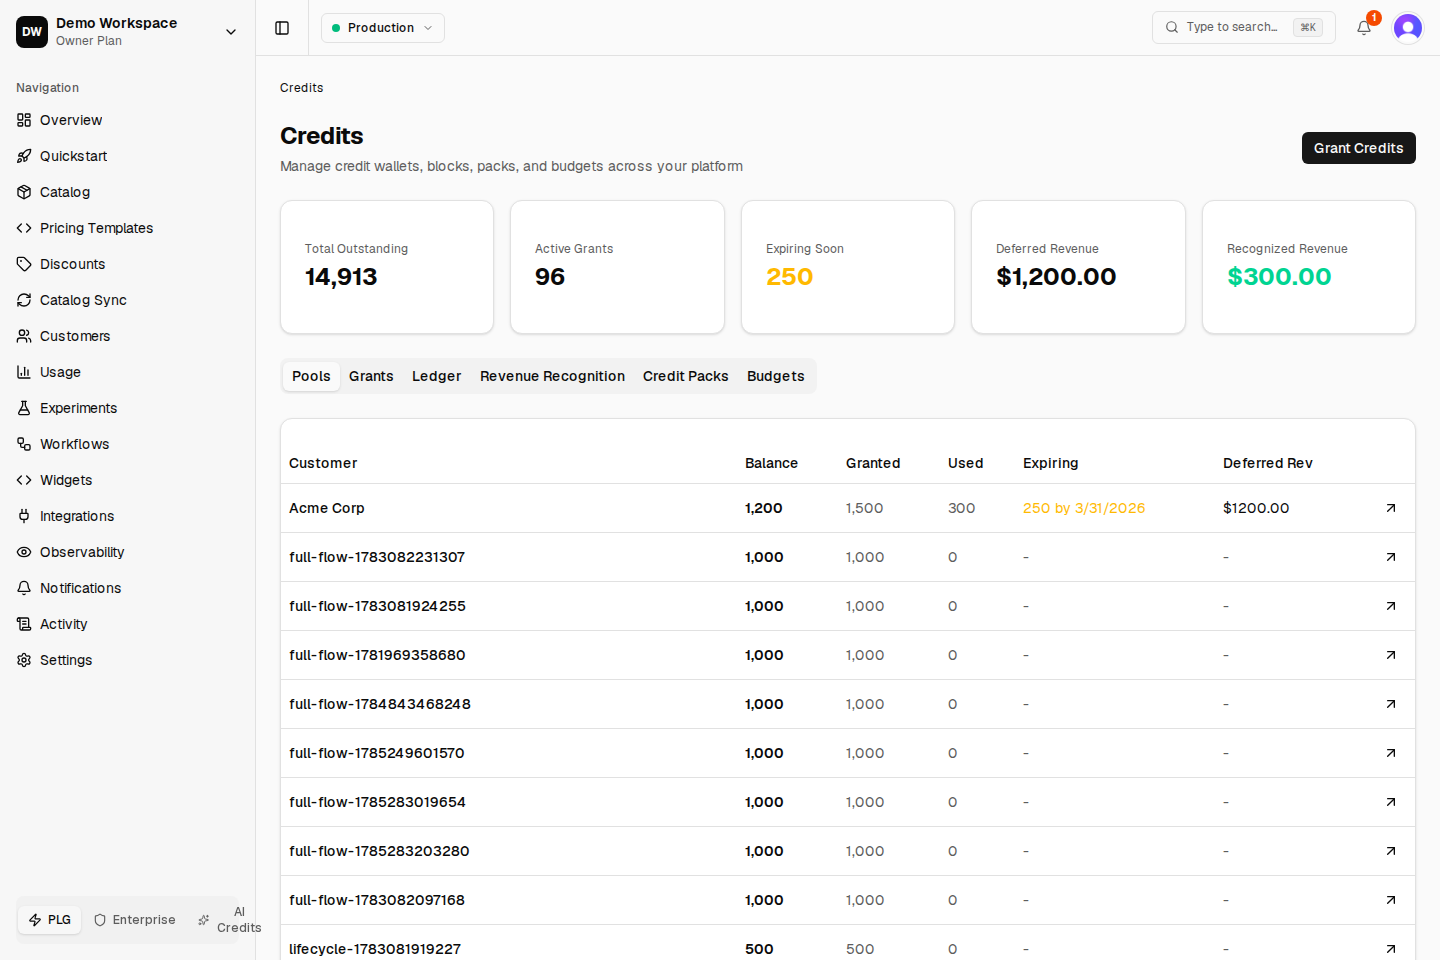Open full-flow-1785283019654 row arrow icon
The image size is (1440, 960).
[x=1391, y=802]
